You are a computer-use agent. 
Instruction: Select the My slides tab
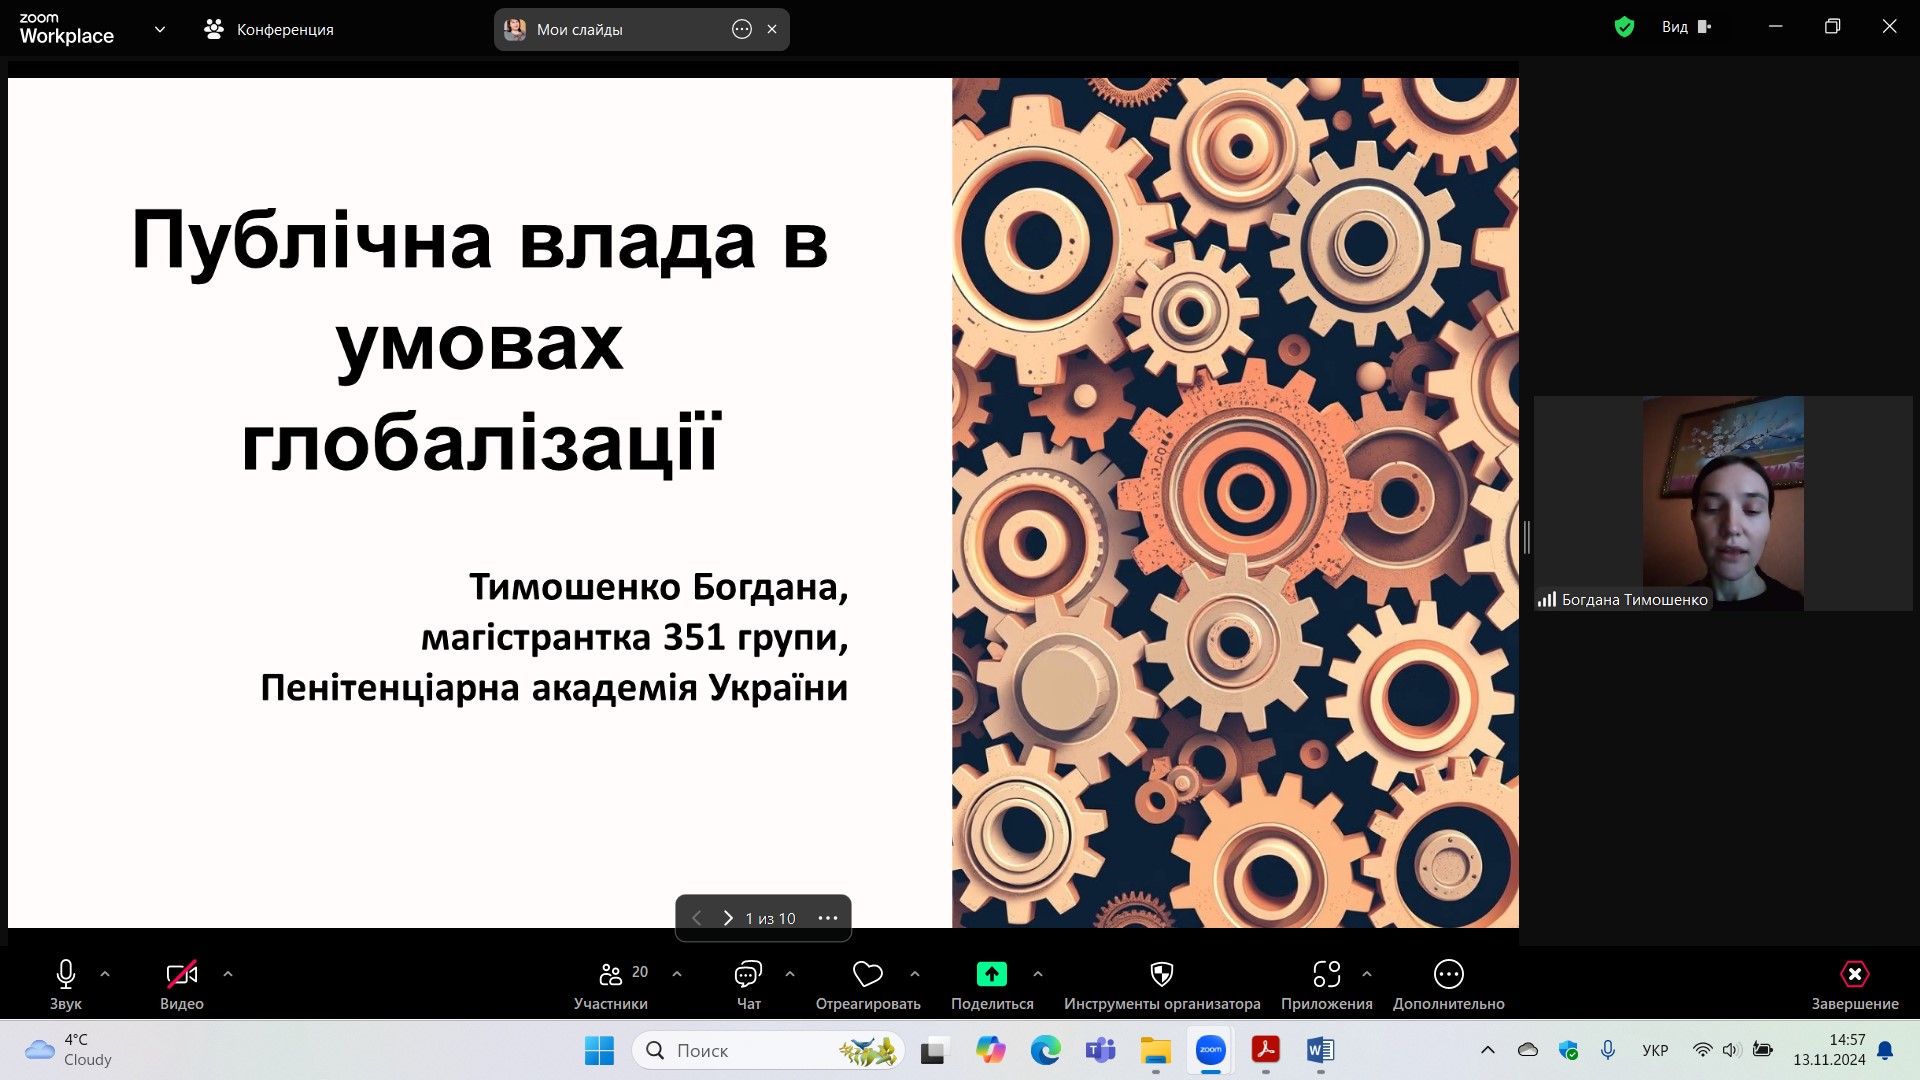(580, 29)
